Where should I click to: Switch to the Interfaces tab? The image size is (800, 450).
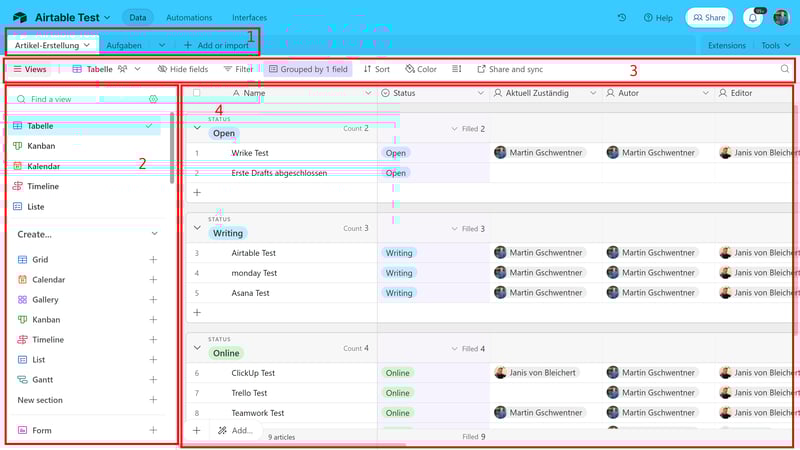click(x=249, y=17)
